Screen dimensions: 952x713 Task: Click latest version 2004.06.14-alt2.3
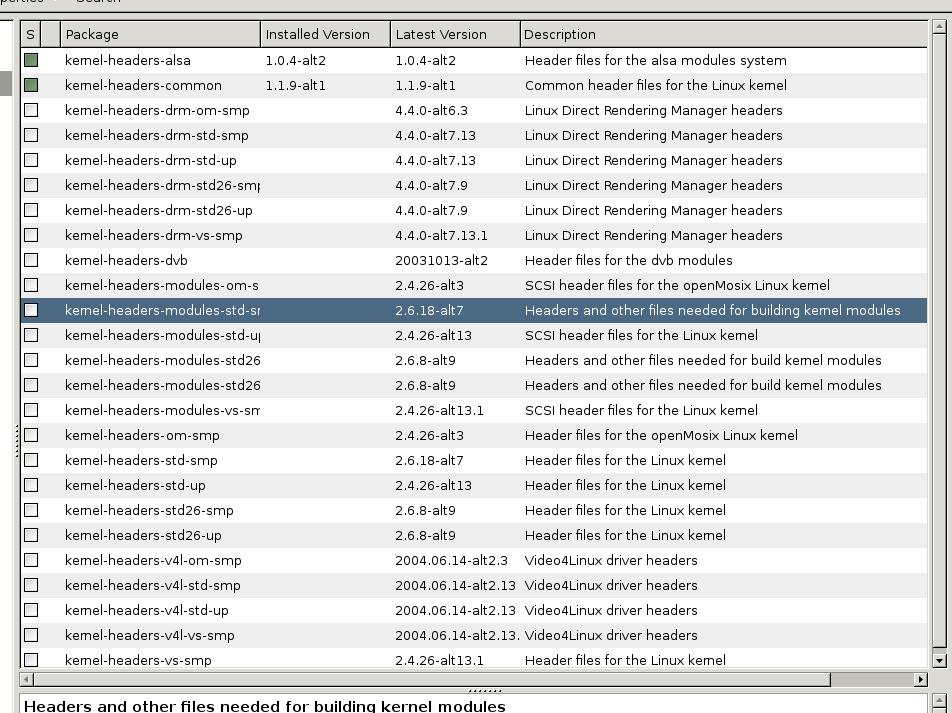pyautogui.click(x=451, y=560)
